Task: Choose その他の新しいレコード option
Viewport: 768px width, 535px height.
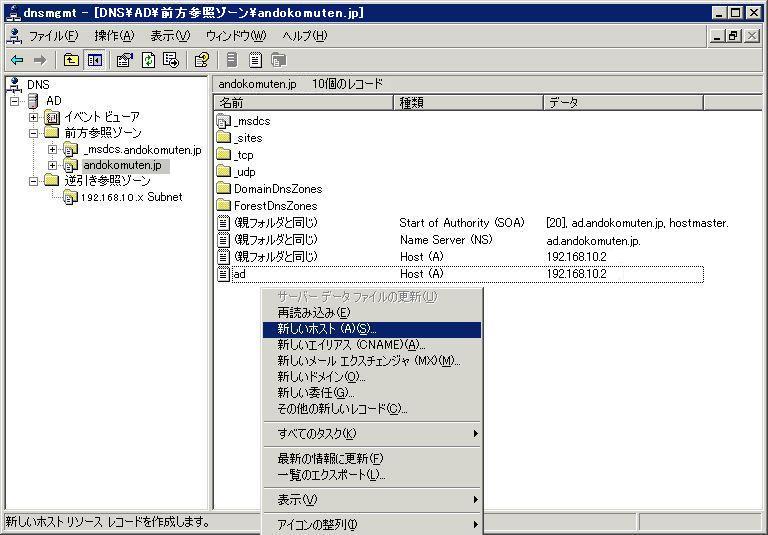Action: tap(372, 409)
